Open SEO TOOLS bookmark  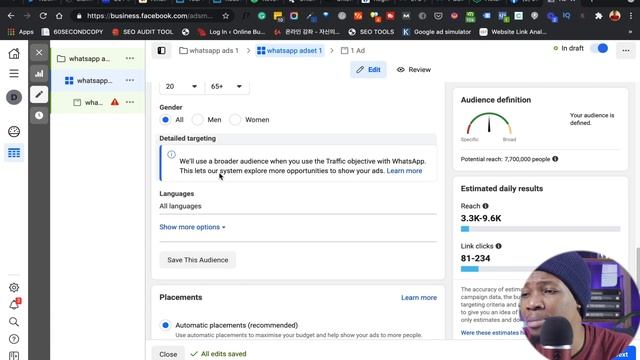click(x=371, y=32)
